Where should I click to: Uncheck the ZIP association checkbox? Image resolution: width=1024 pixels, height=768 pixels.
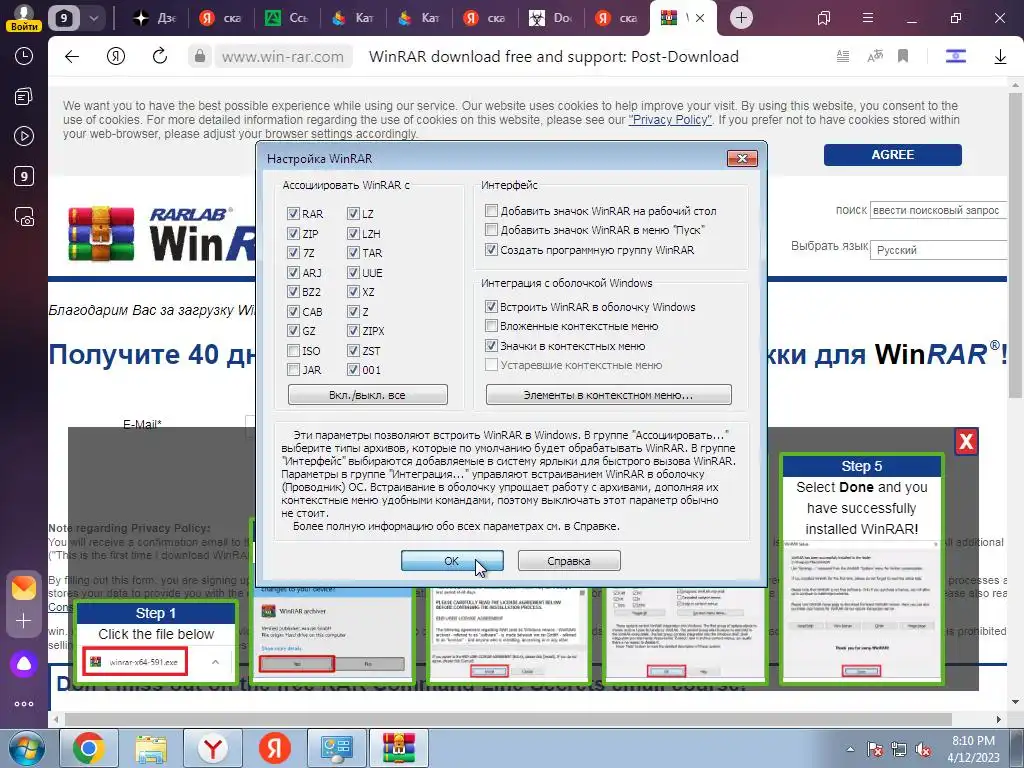(293, 233)
